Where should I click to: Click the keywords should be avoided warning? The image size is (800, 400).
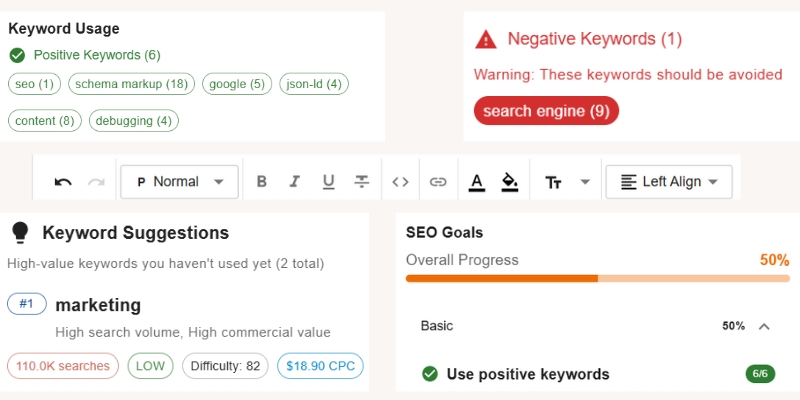point(628,74)
